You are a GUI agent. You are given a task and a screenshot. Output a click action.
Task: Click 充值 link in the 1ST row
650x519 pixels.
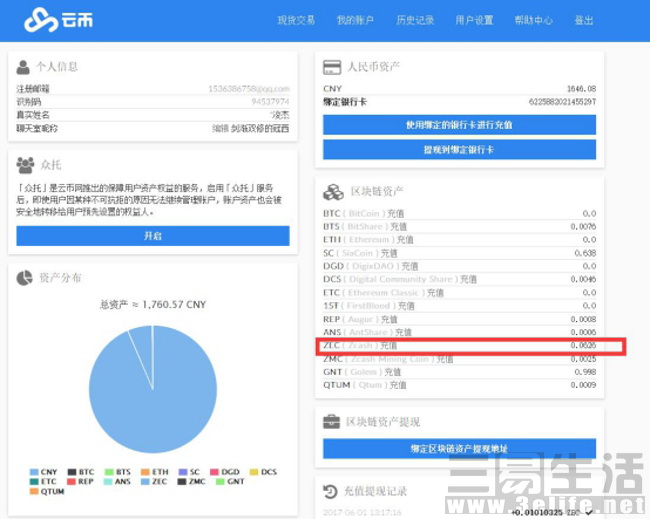406,306
